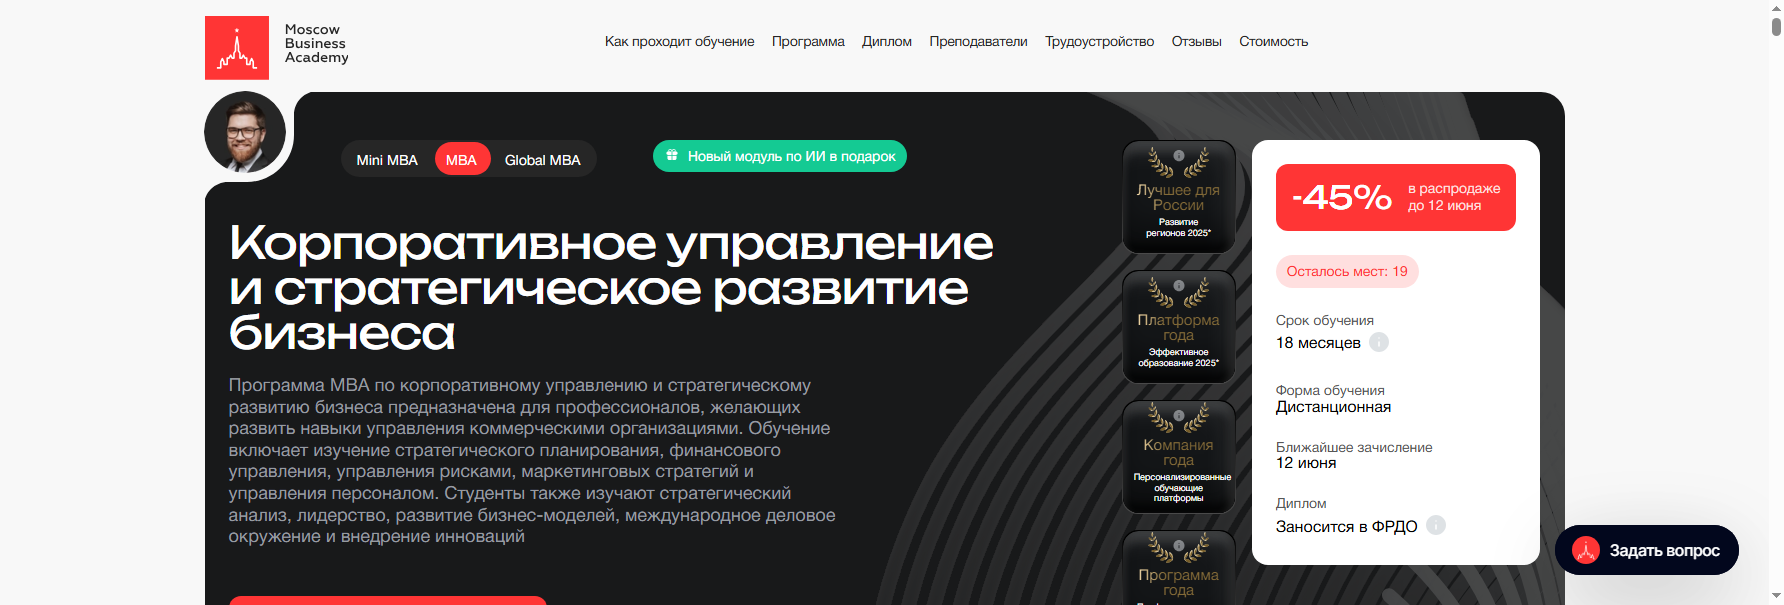Go to Как проходит обучение section
The image size is (1784, 605).
[679, 41]
